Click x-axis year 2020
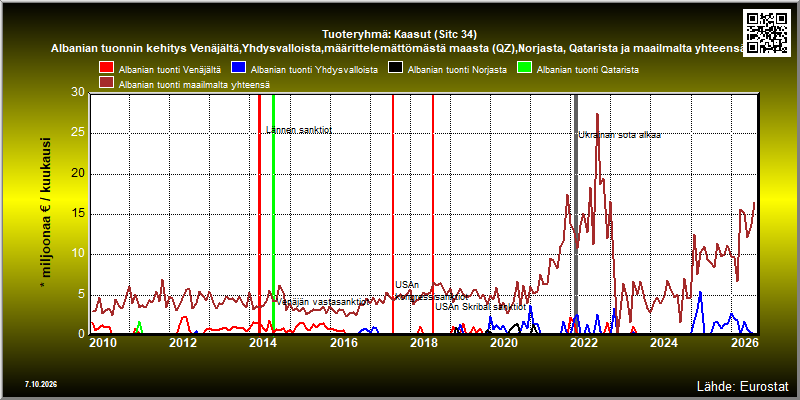Screen dimensions: 800x400 pyautogui.click(x=503, y=343)
